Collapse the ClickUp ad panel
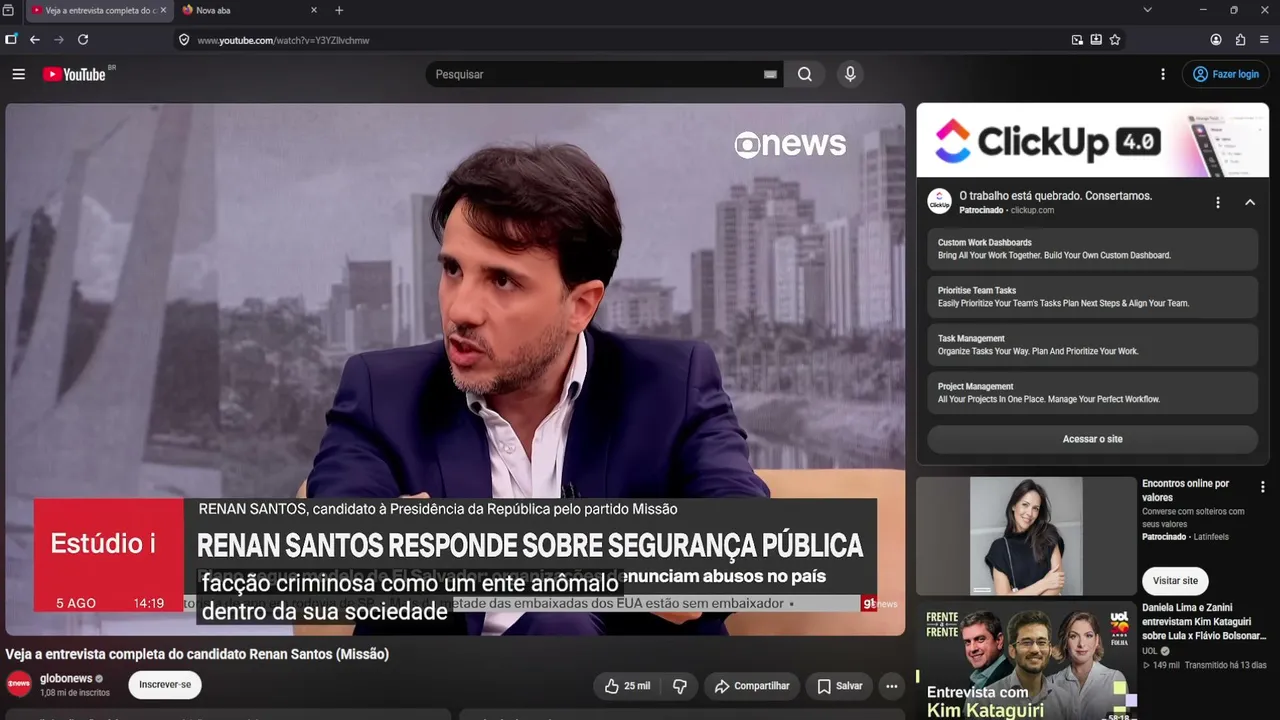The image size is (1280, 720). click(x=1250, y=203)
